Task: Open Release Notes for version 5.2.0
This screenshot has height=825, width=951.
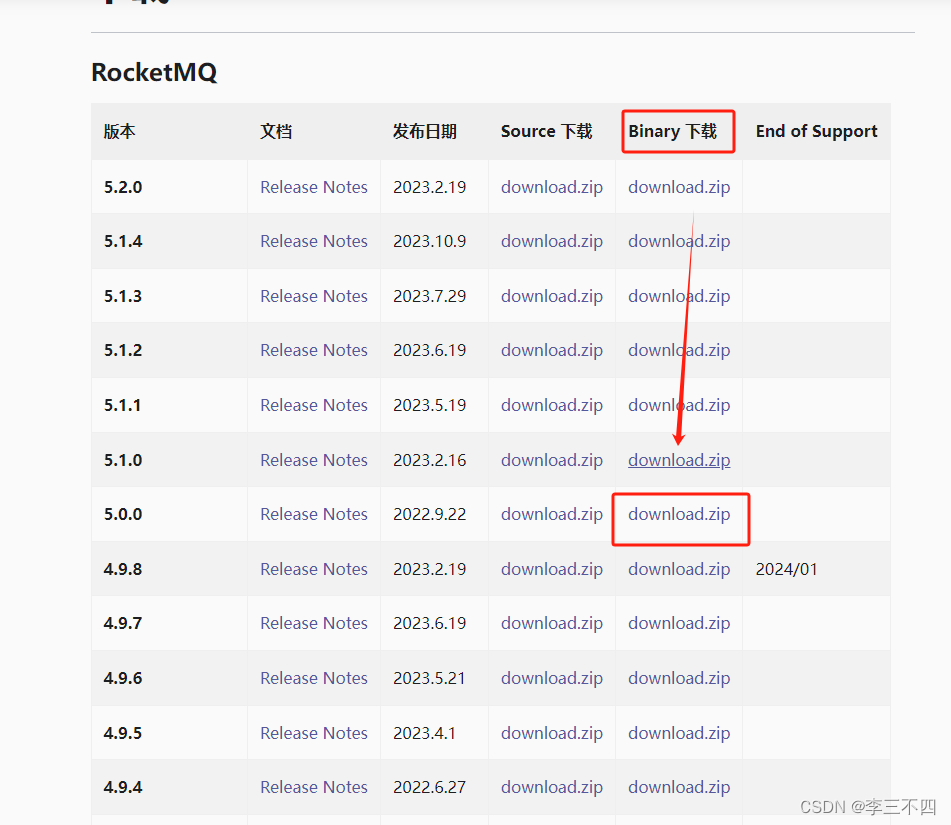Action: point(314,187)
